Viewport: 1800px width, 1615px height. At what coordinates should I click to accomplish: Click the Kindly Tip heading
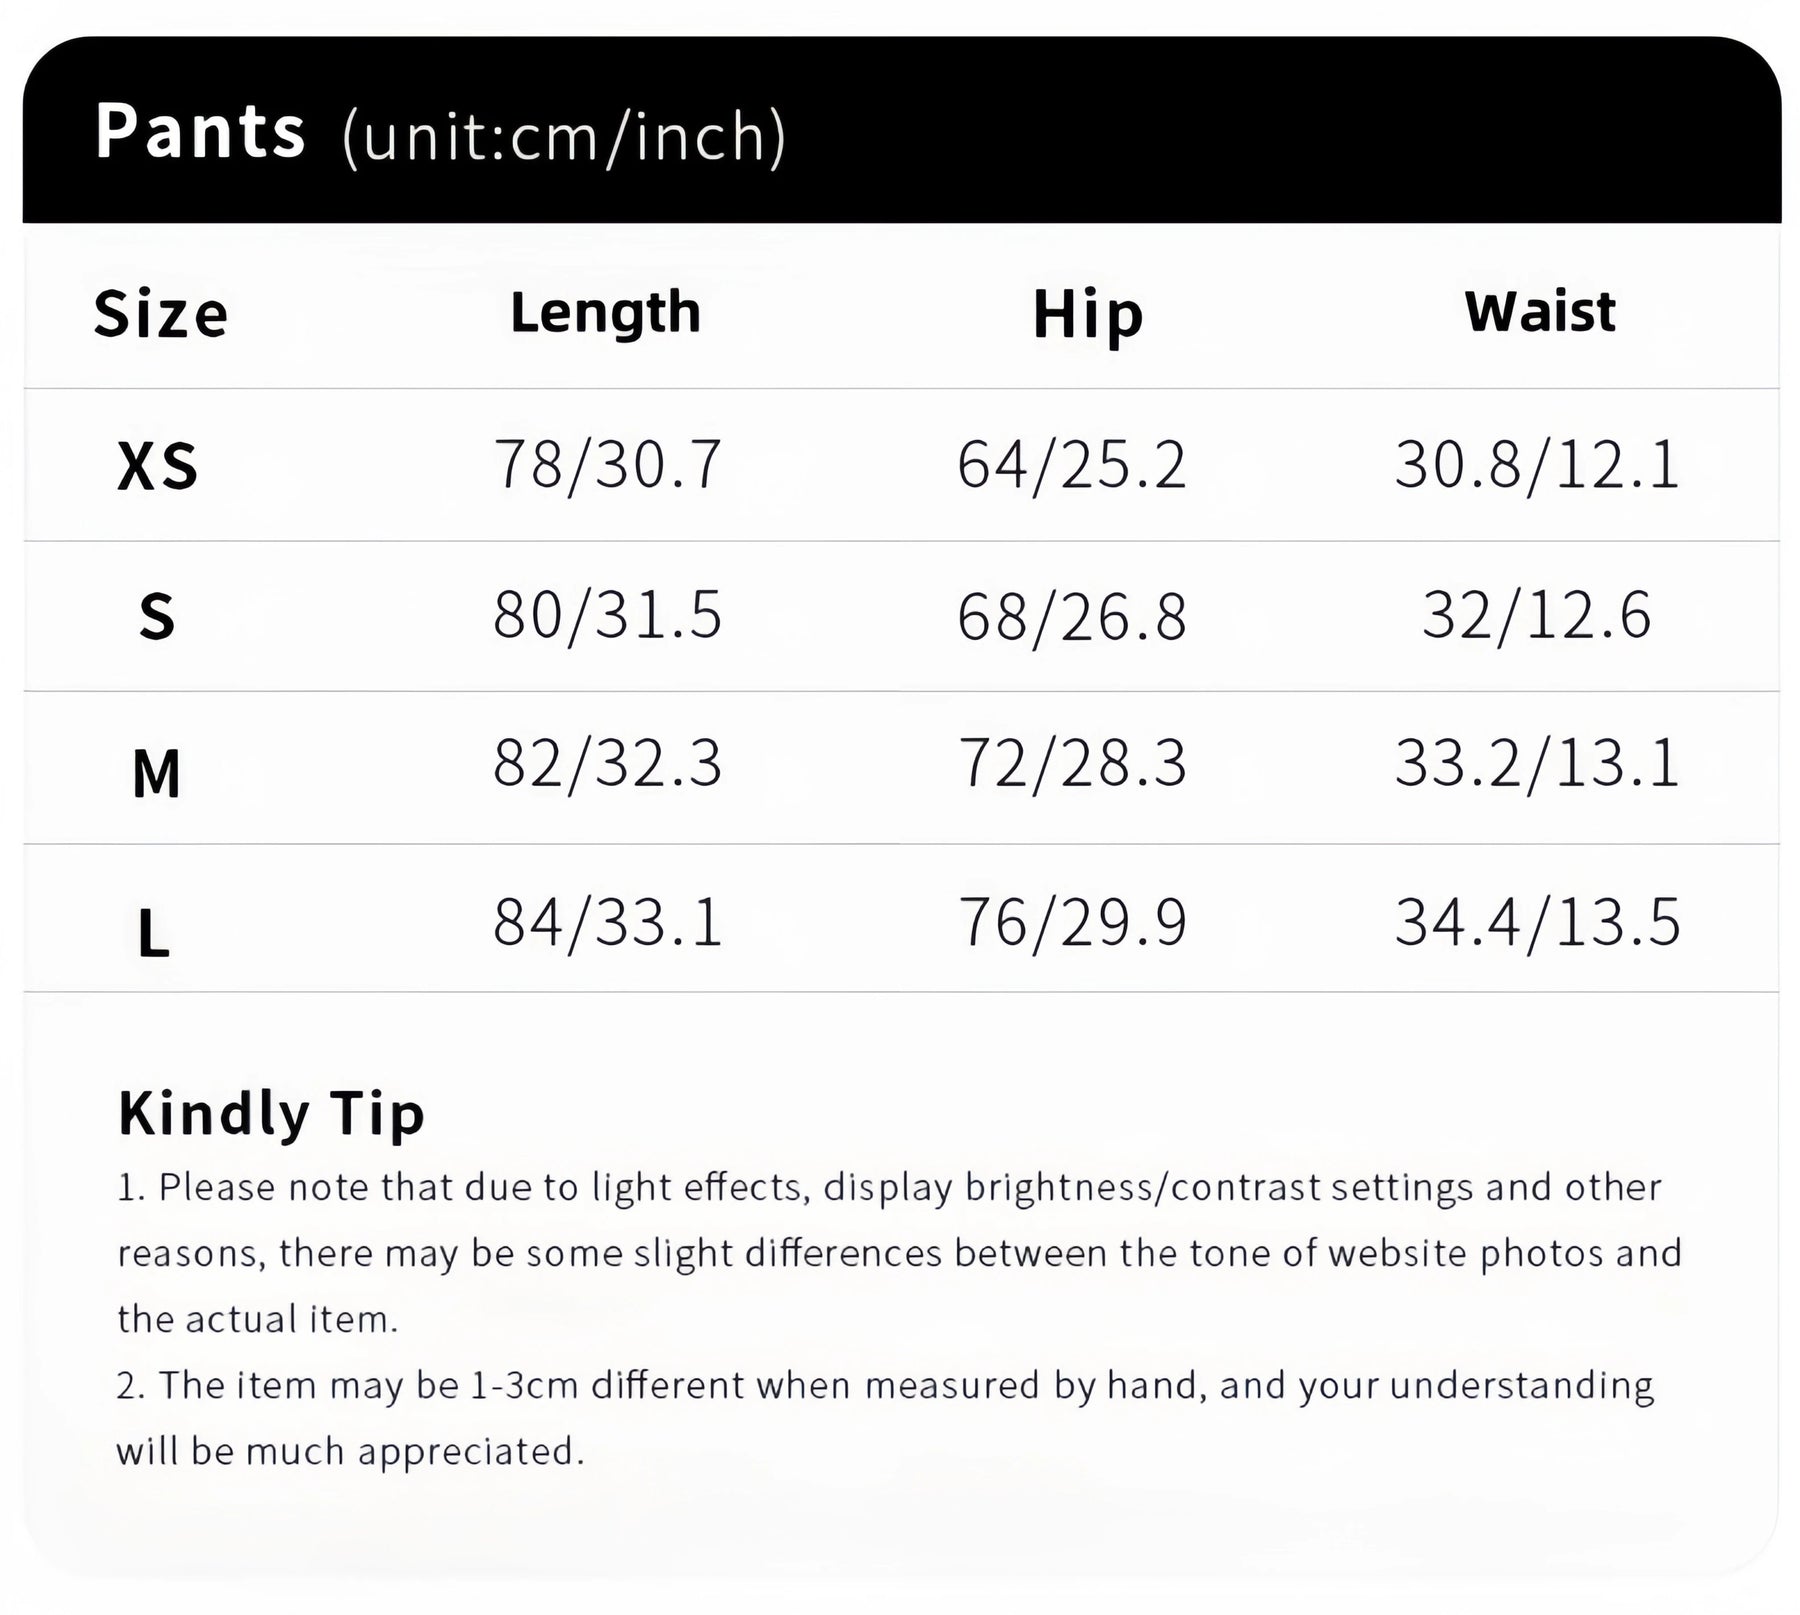pos(271,1113)
